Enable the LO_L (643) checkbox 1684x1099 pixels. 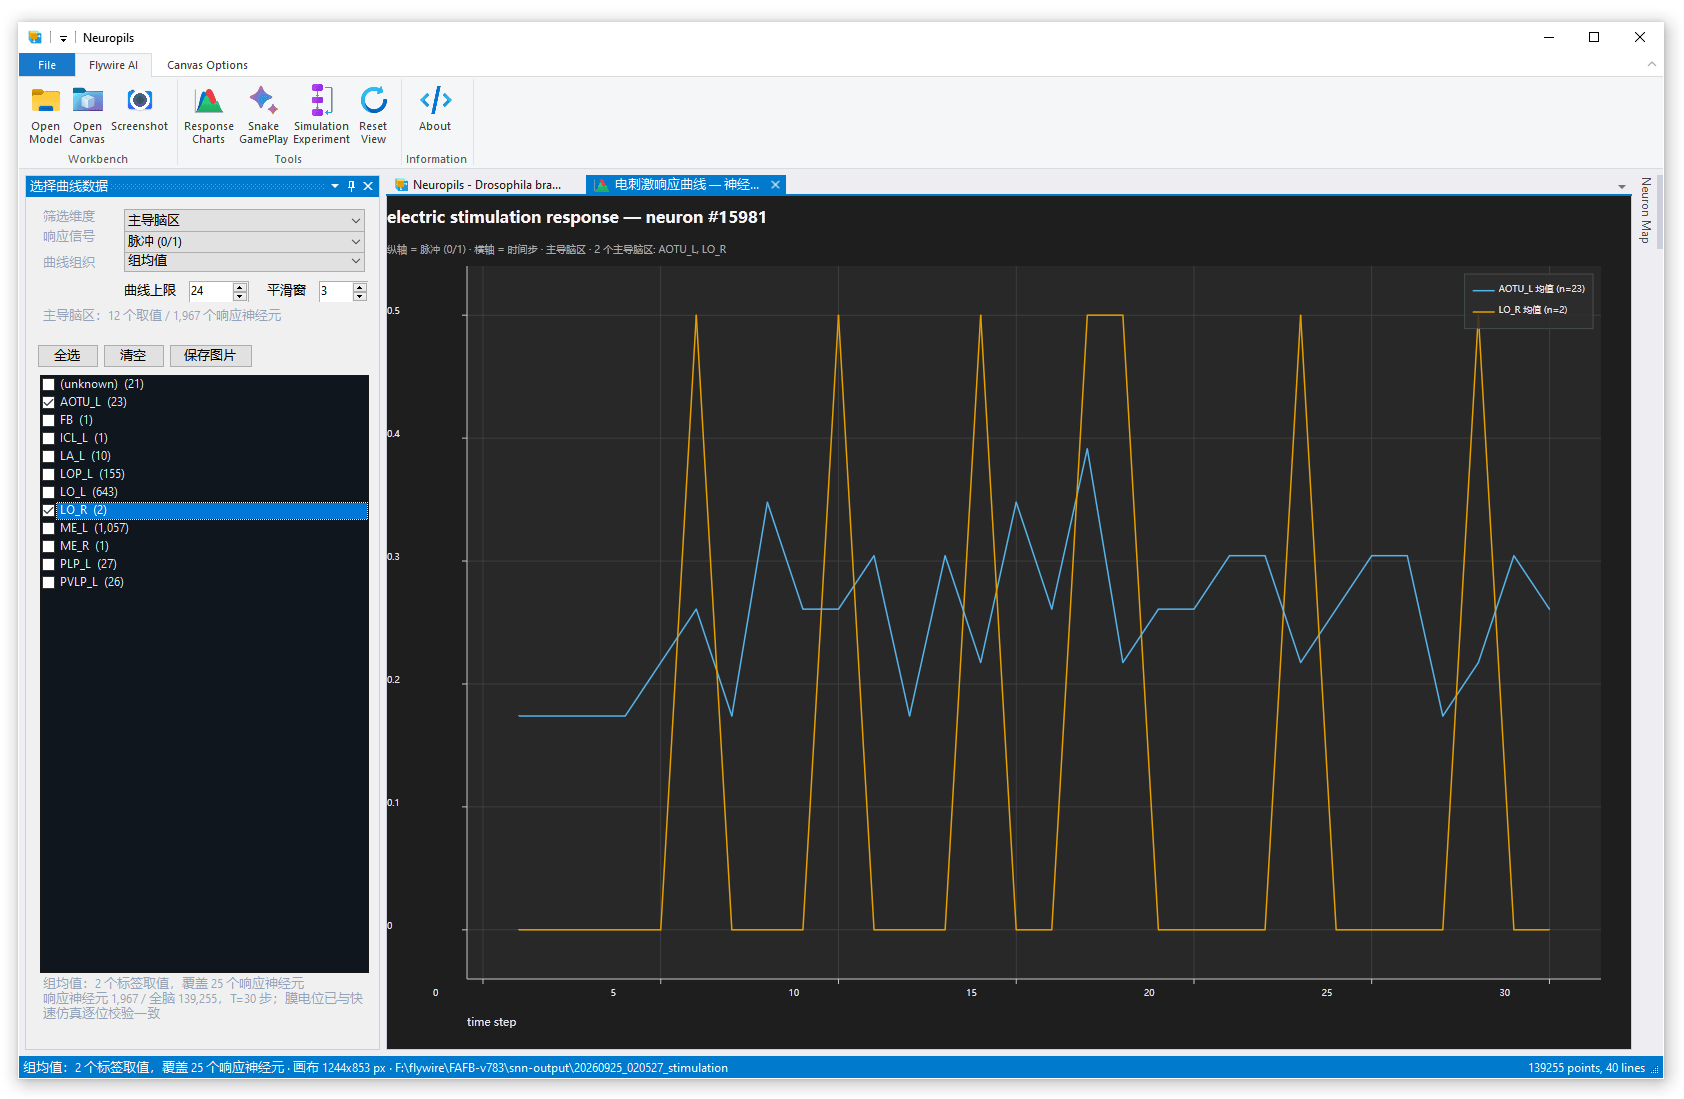tap(48, 492)
